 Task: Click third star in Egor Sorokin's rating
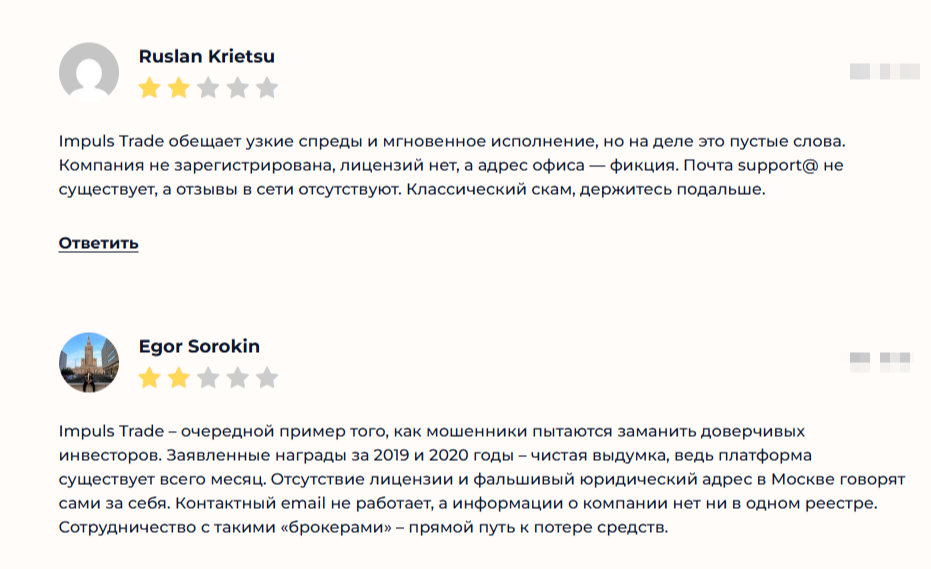(208, 378)
